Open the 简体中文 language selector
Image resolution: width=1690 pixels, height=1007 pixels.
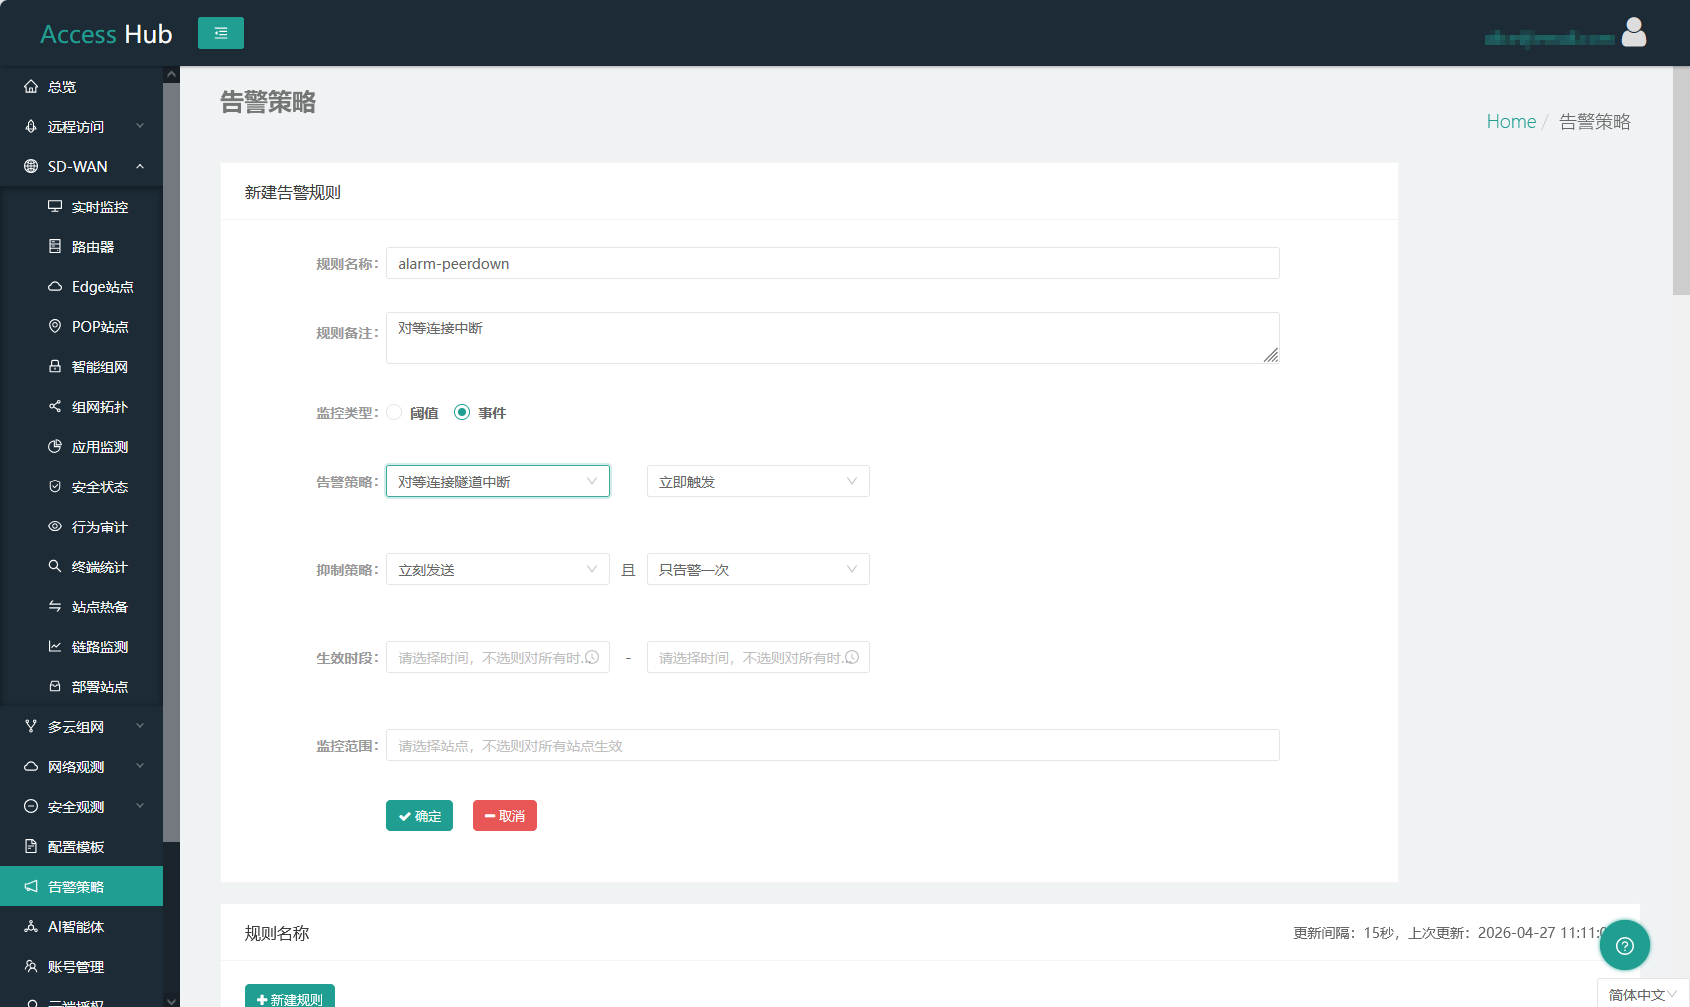[x=1642, y=994]
